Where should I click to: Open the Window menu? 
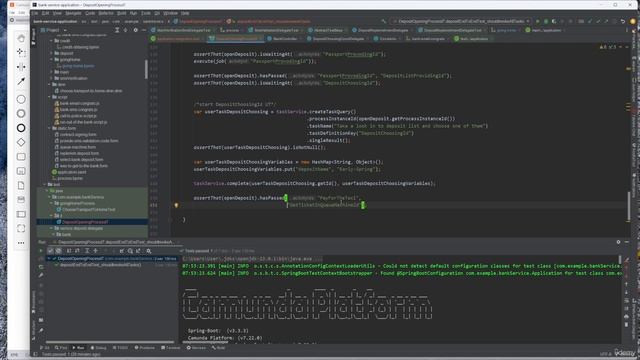coord(170,13)
